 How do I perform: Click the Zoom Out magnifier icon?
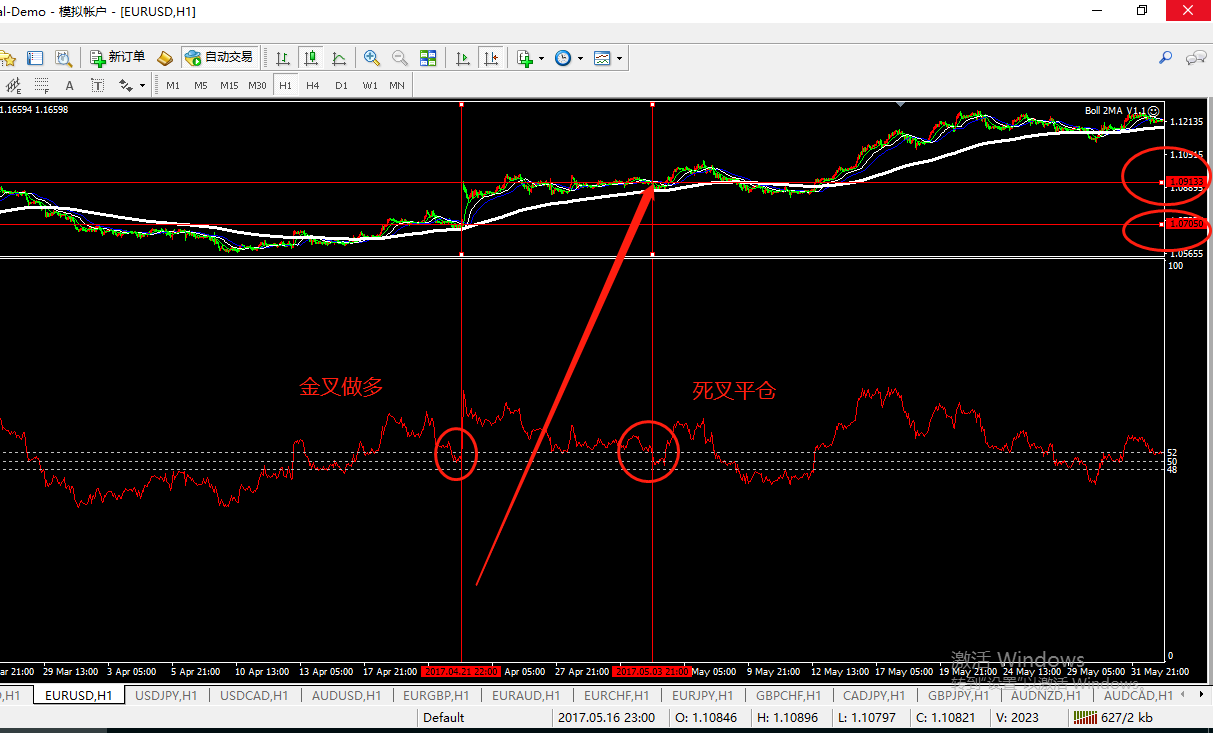(x=400, y=58)
